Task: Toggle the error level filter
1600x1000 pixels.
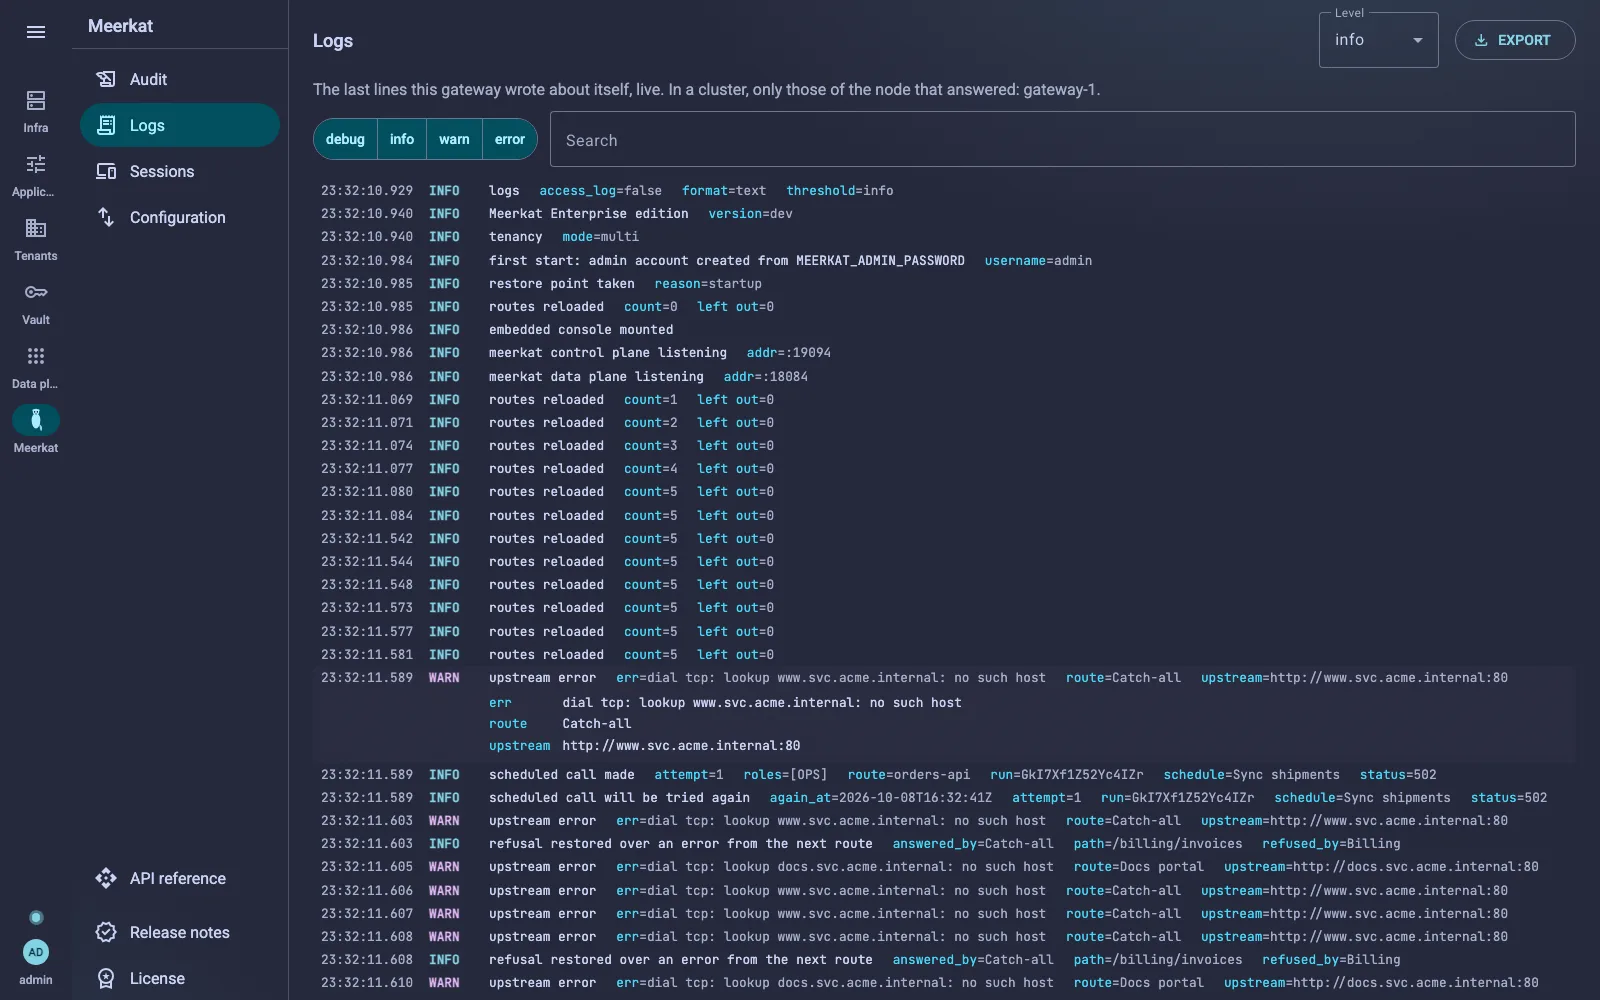Action: coord(510,139)
